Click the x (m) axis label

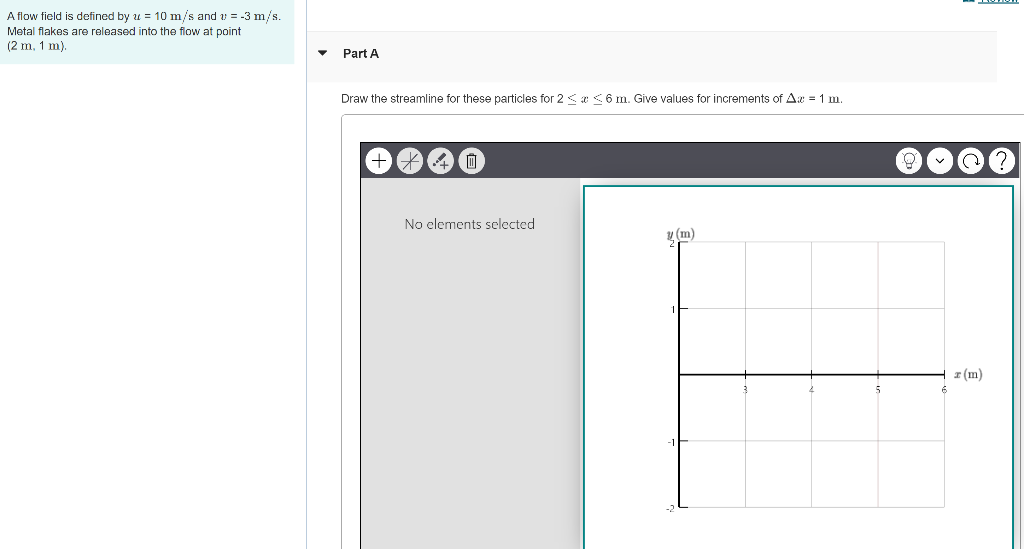968,374
